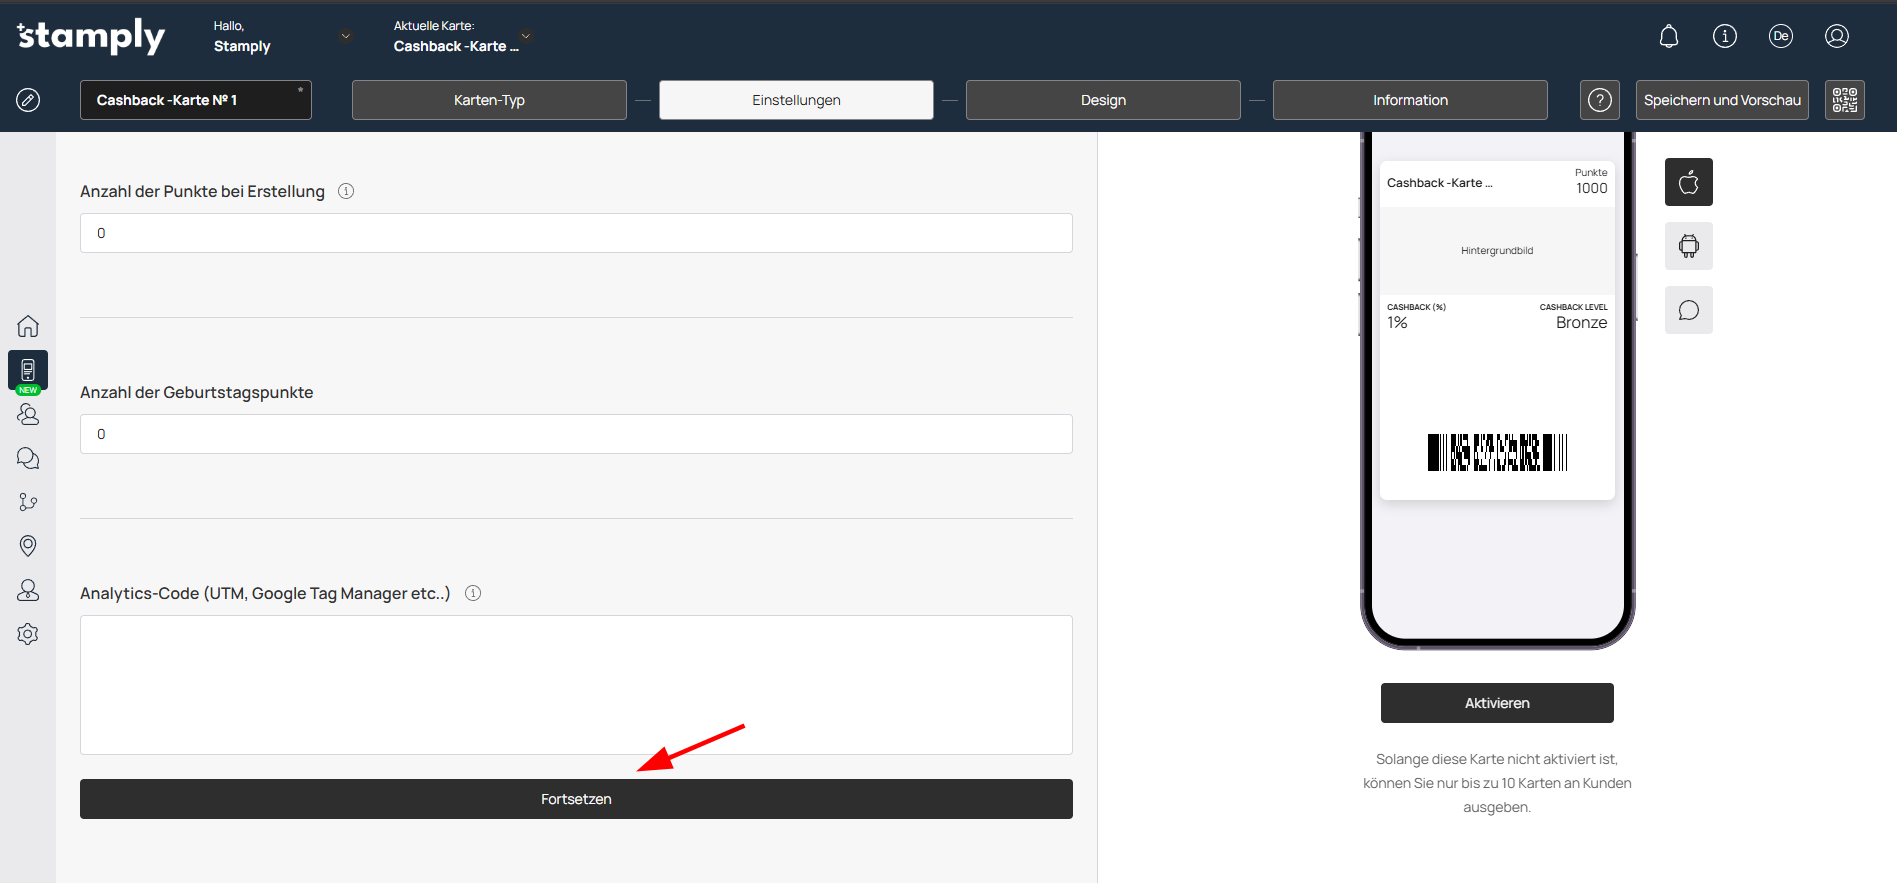1897x883 pixels.
Task: Switch to Android device preview
Action: click(x=1689, y=246)
